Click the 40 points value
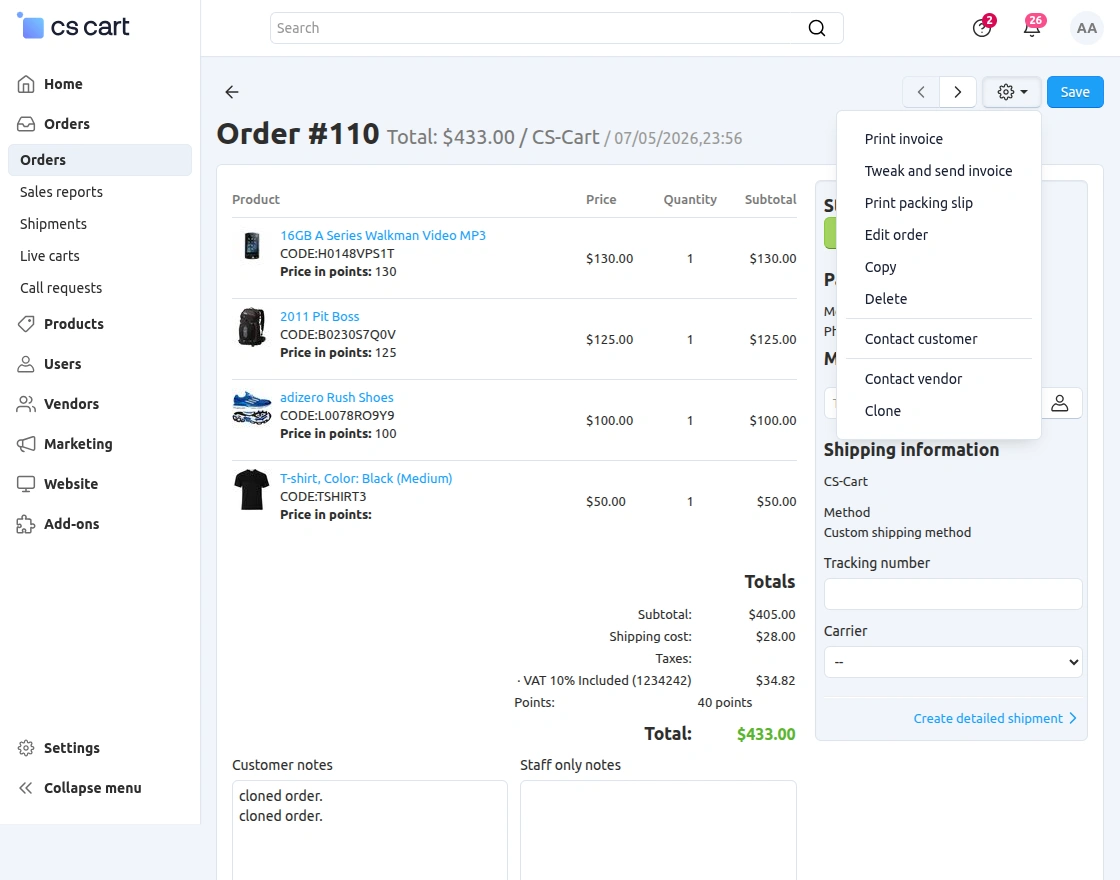The height and width of the screenshot is (880, 1120). [x=724, y=703]
